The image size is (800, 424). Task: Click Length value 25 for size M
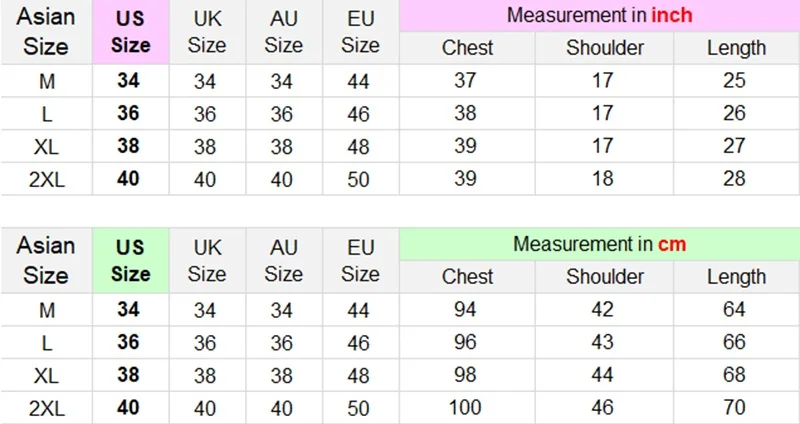pyautogui.click(x=735, y=81)
